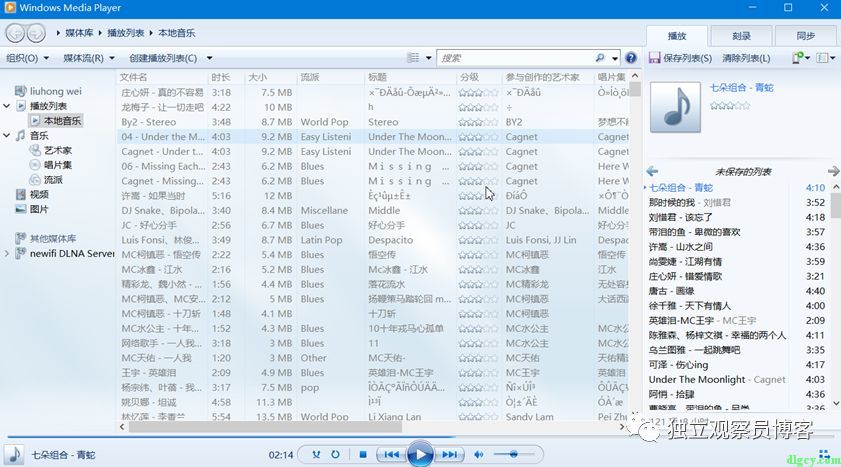Select Luis Fonsi Despacito row
841x467 pixels.
pyautogui.click(x=373, y=240)
